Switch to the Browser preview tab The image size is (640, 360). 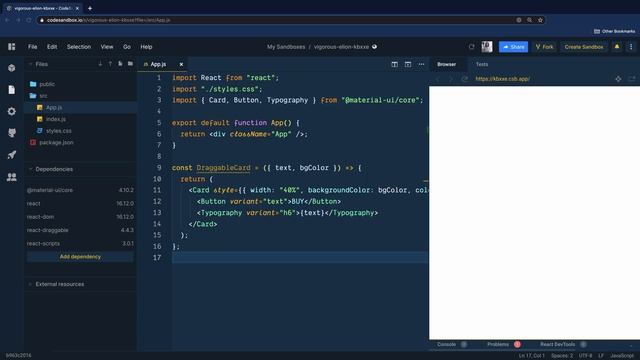click(447, 64)
